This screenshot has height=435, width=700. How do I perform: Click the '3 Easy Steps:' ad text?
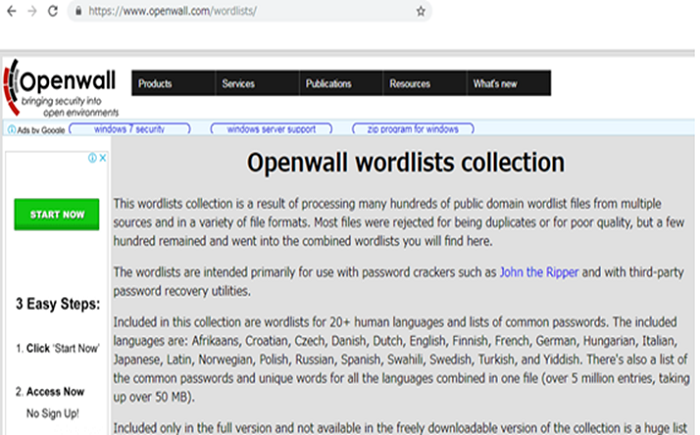coord(58,304)
